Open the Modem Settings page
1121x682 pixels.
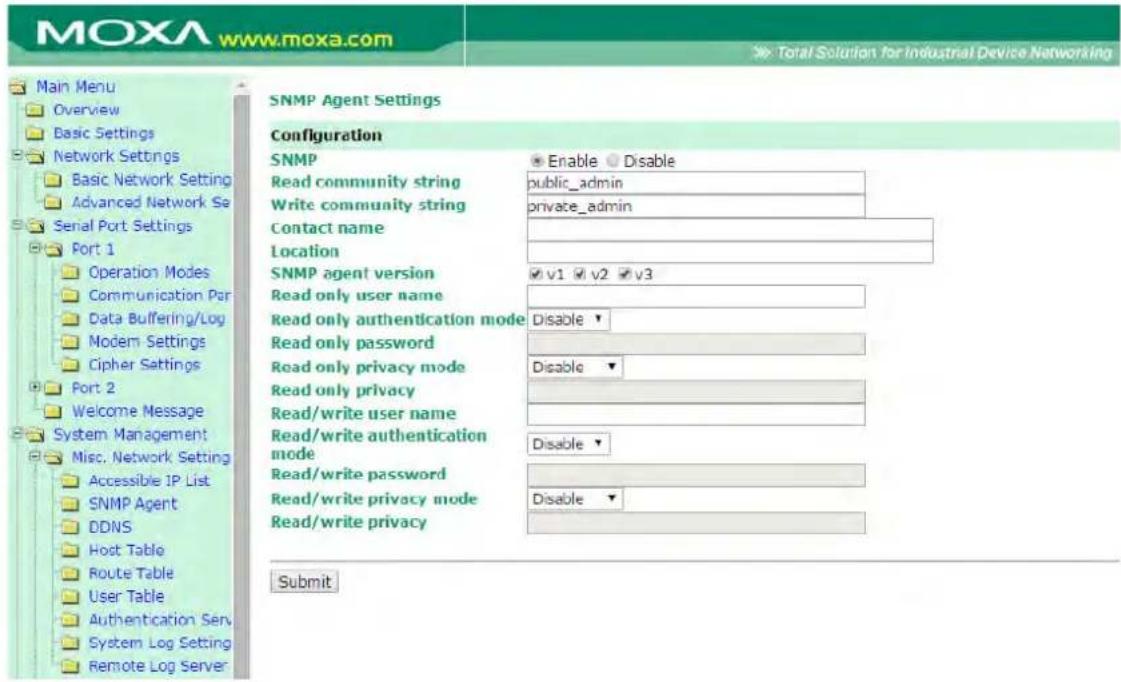(147, 342)
